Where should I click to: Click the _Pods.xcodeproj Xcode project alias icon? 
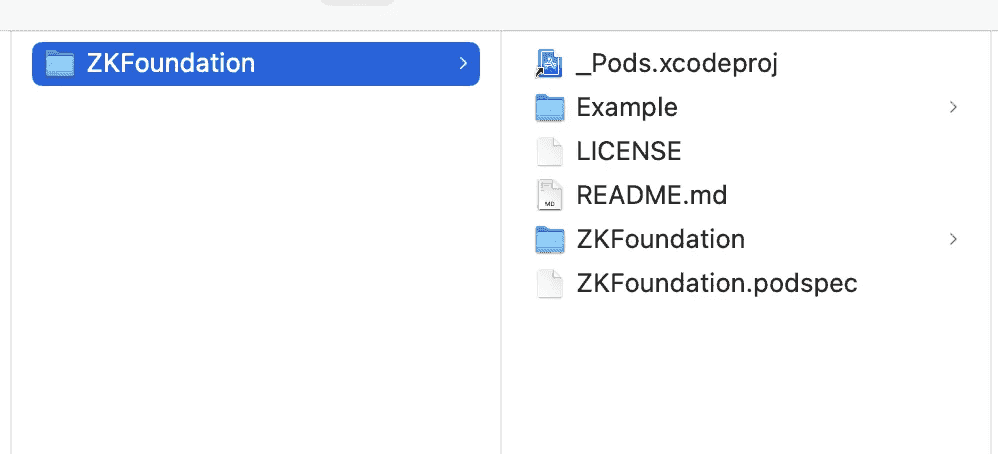tap(549, 63)
